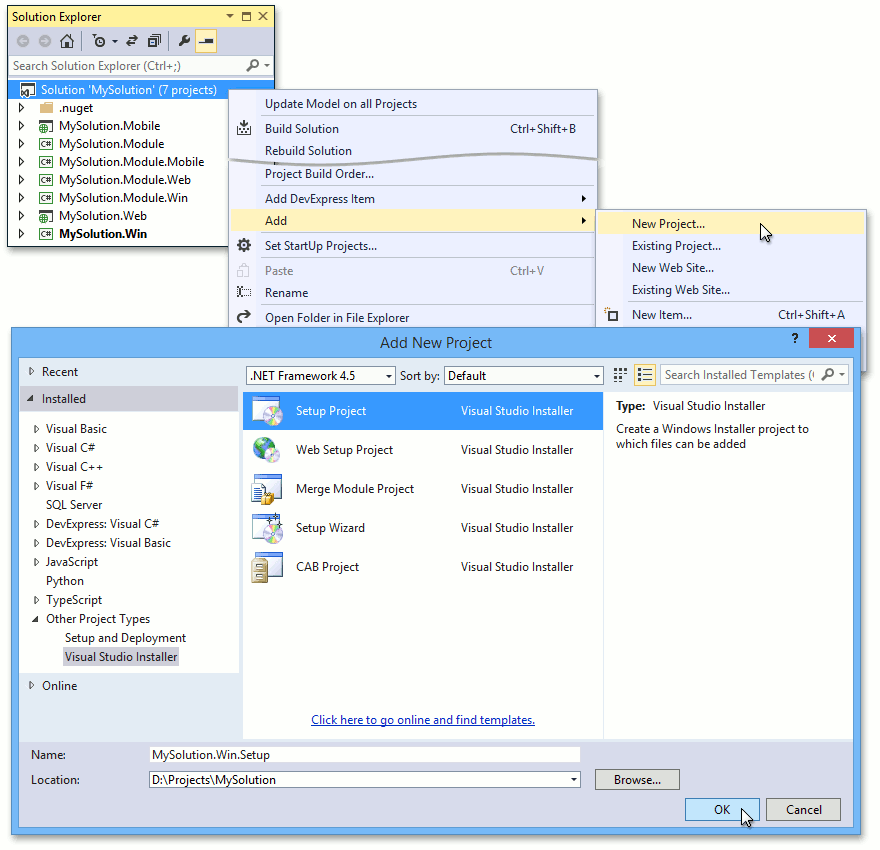Choose Set StartUp Projects menu item
Viewport: 880px width, 850px height.
[x=412, y=246]
